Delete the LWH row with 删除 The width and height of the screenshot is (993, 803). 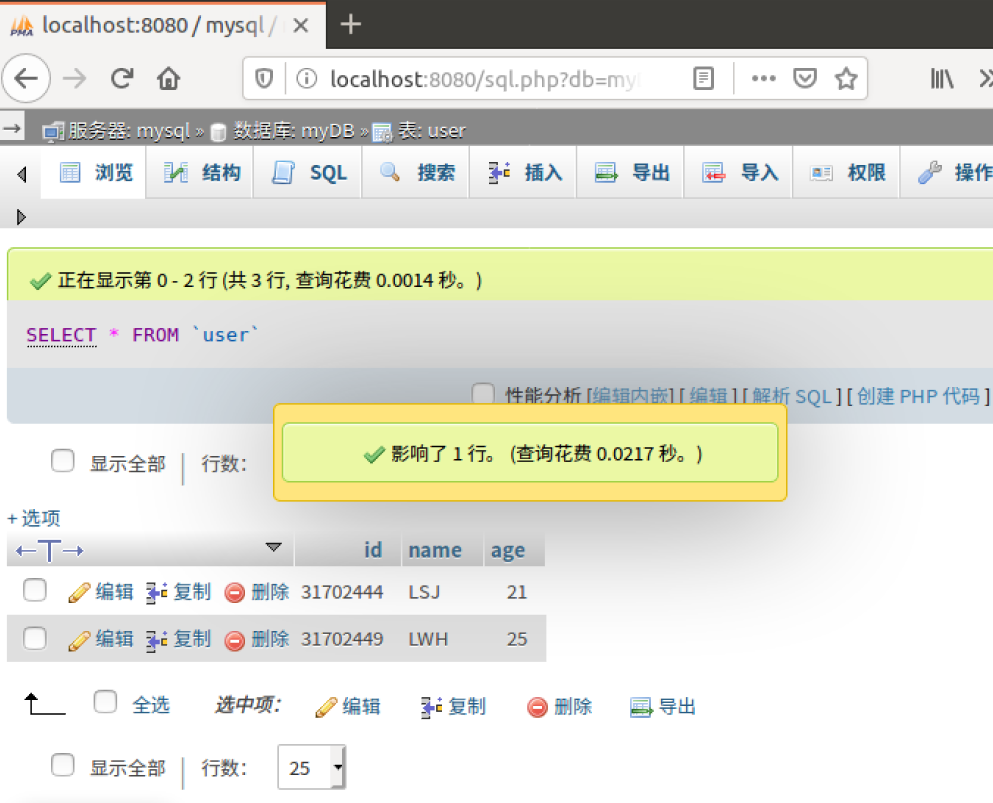pyautogui.click(x=257, y=640)
